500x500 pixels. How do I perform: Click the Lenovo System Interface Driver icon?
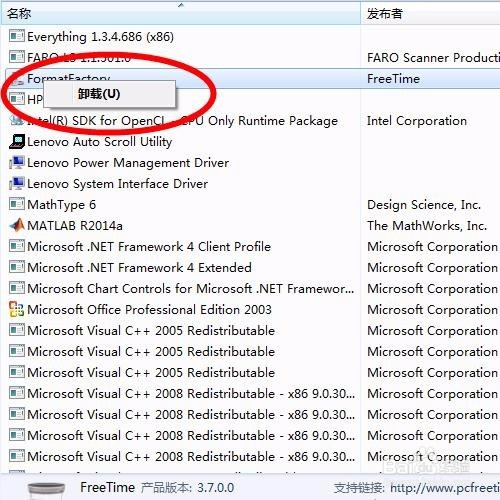click(17, 183)
